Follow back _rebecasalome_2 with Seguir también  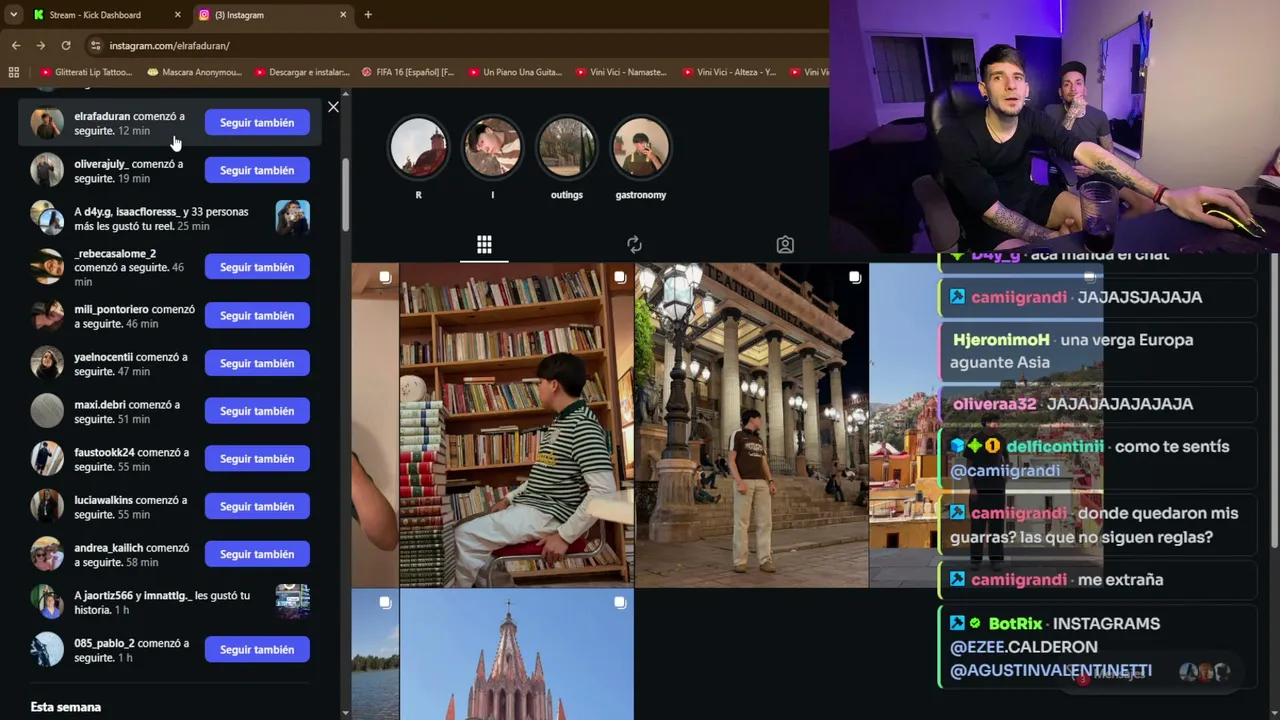257,267
